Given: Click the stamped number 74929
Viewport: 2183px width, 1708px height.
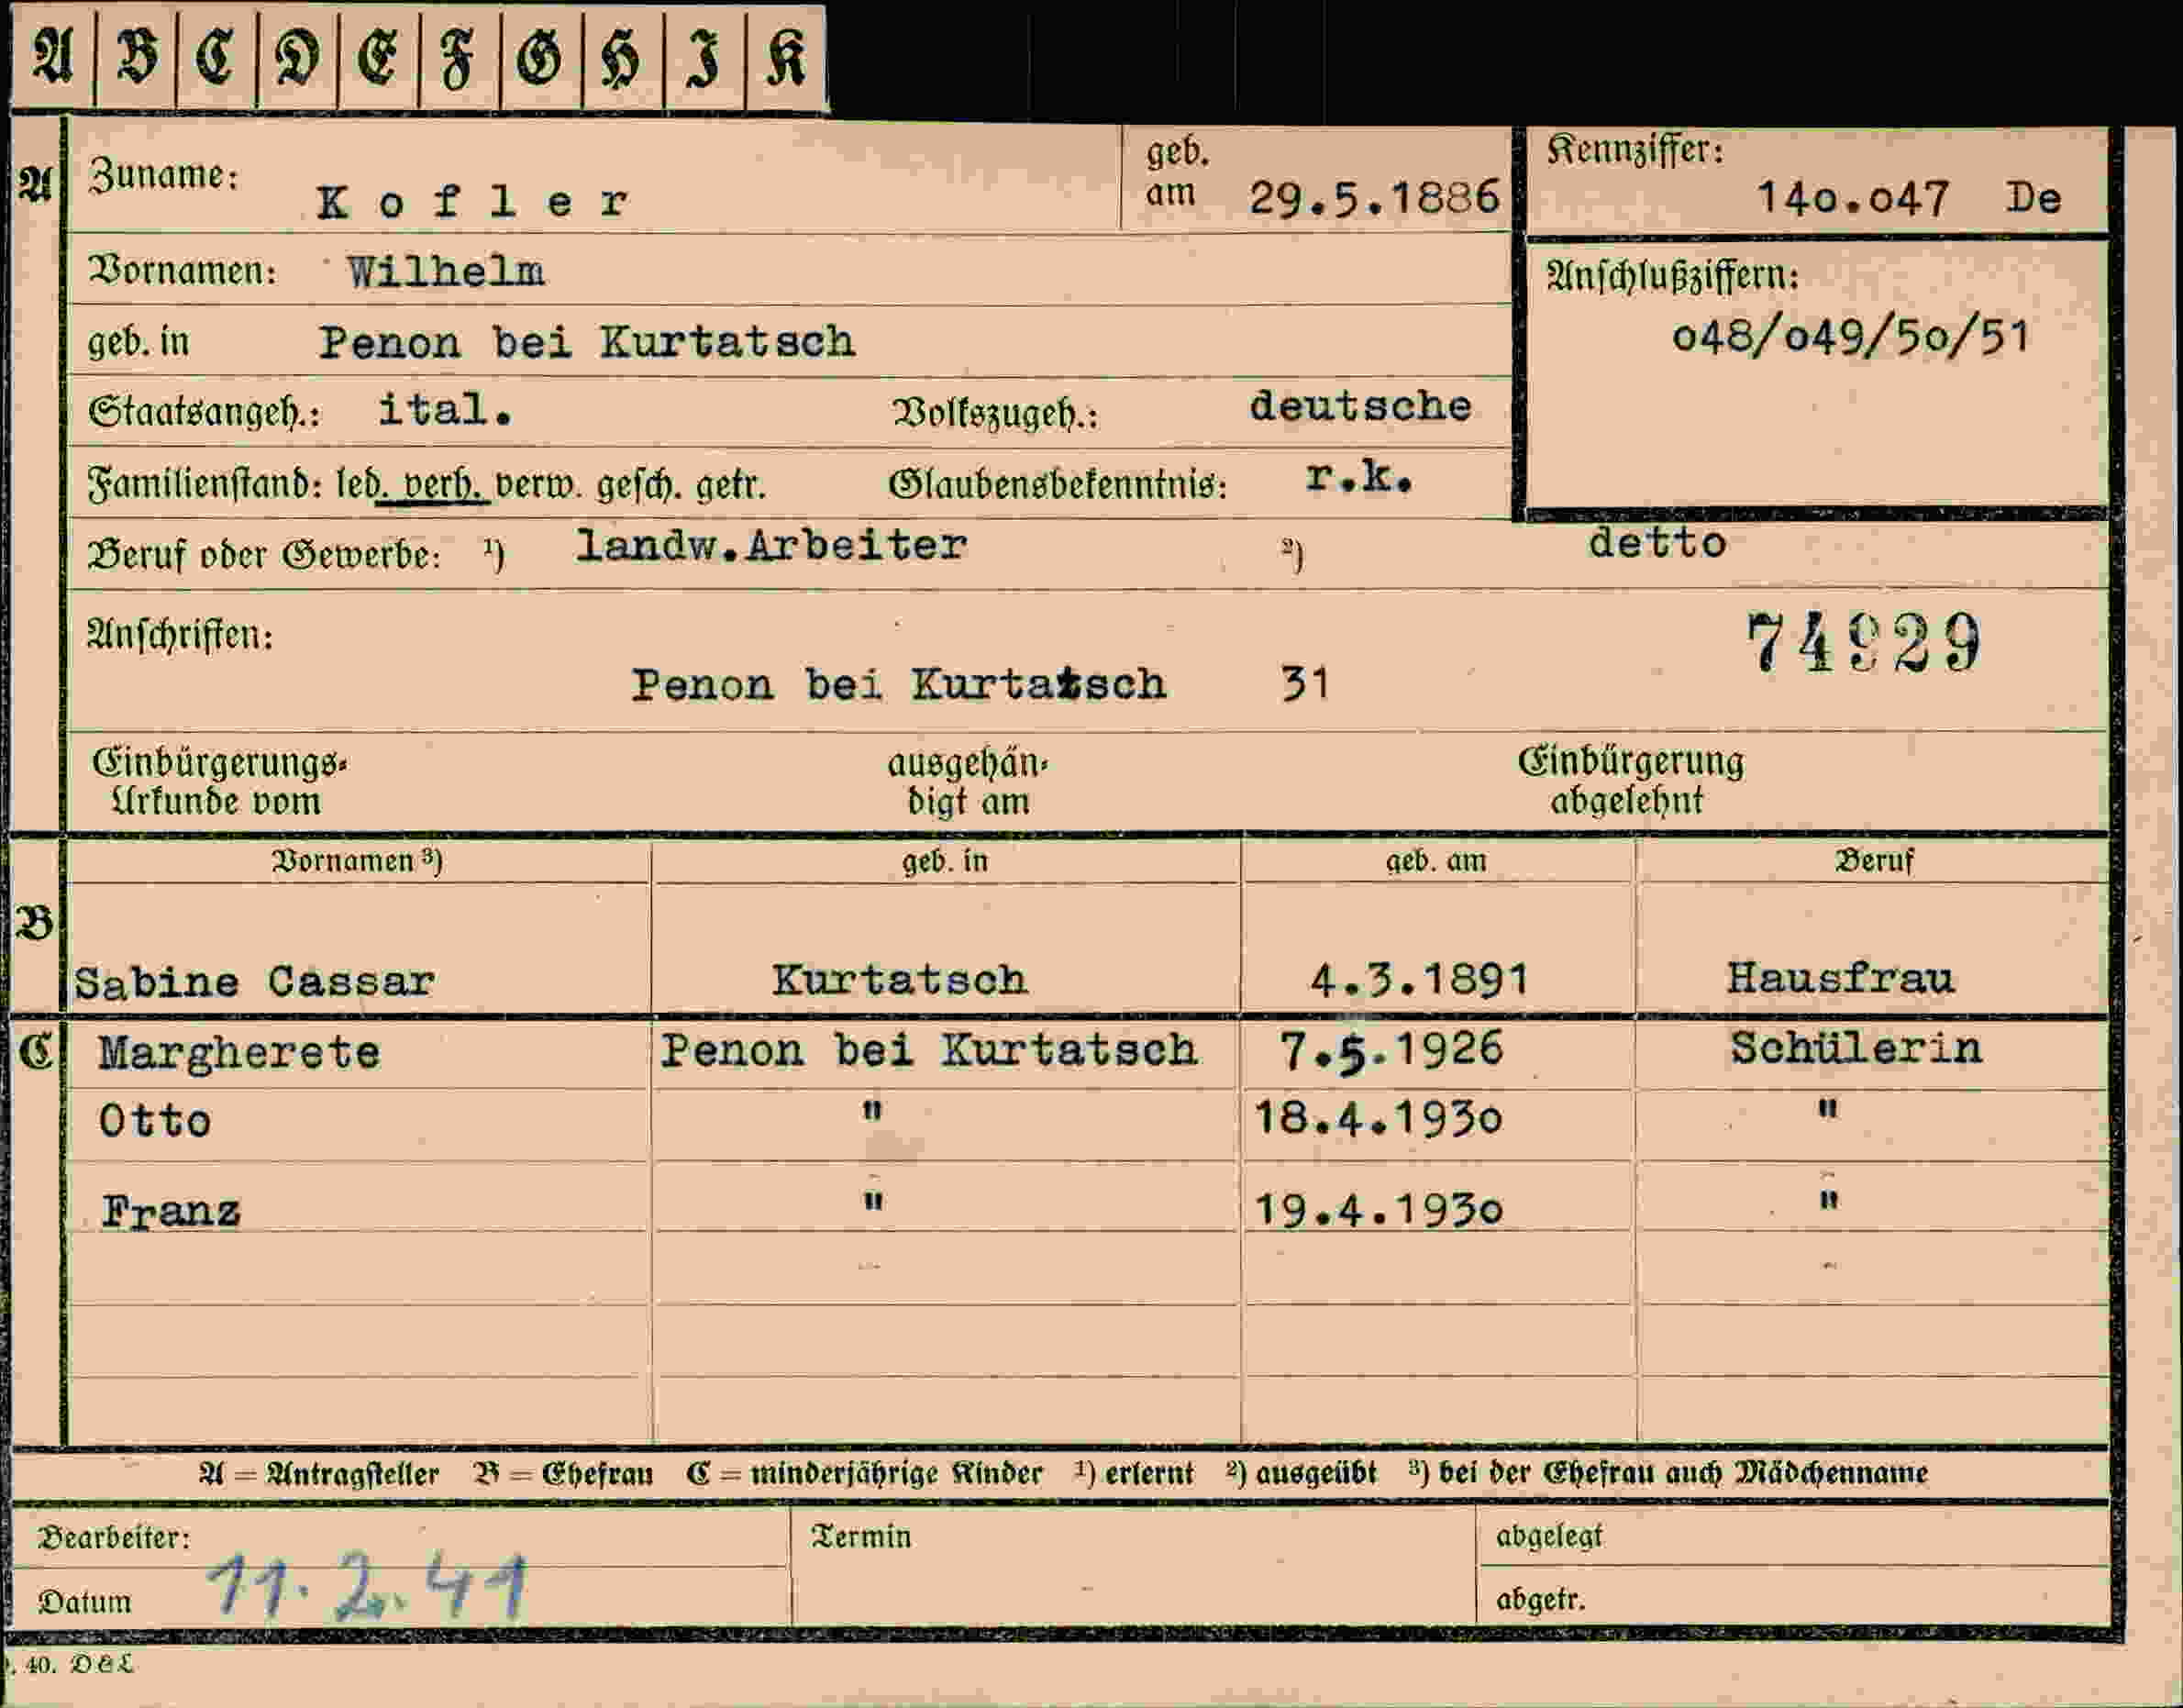Looking at the screenshot, I should point(1863,643).
